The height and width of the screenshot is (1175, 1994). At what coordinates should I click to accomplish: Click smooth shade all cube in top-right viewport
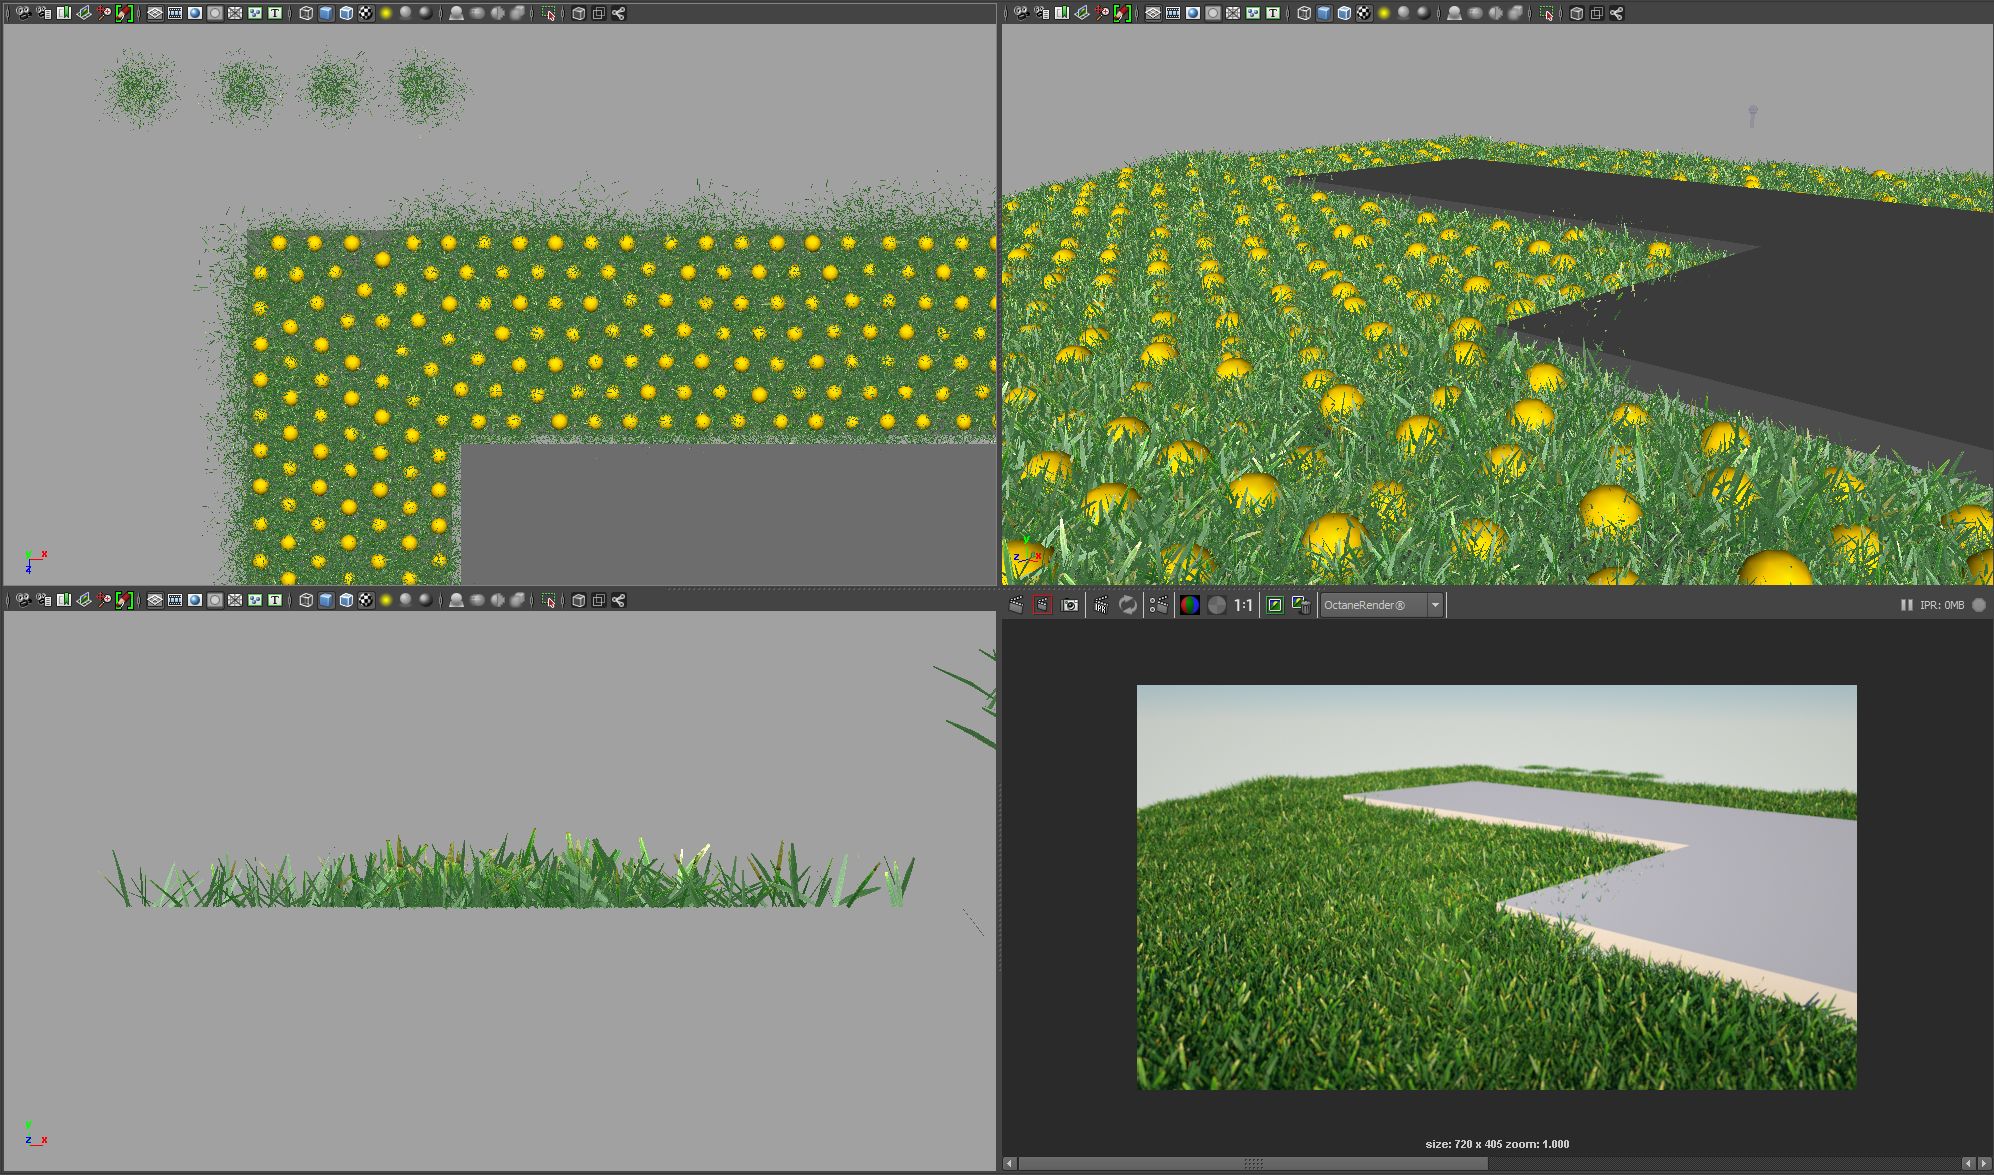[x=1324, y=13]
